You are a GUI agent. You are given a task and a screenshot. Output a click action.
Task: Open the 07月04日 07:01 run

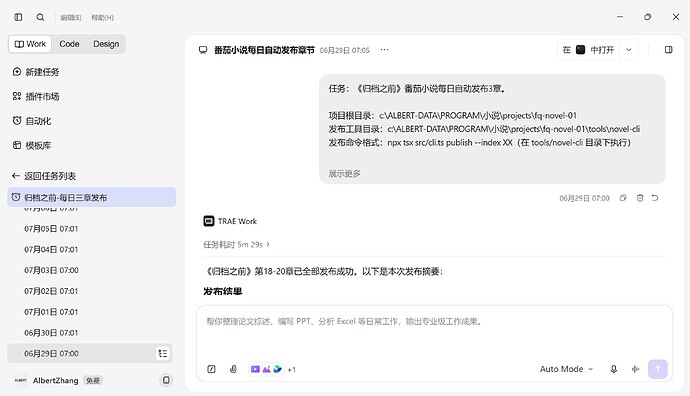coord(51,249)
